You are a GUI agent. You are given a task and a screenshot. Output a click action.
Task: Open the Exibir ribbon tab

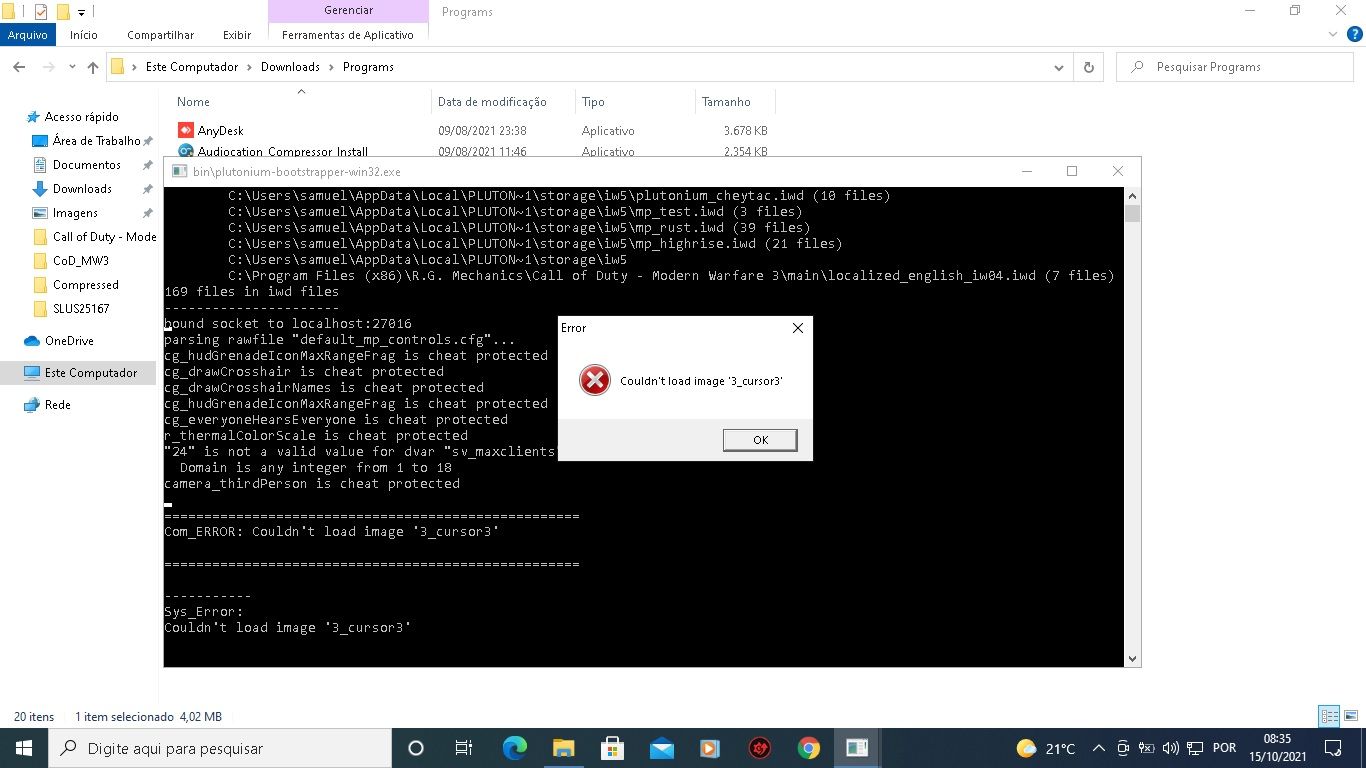point(237,35)
